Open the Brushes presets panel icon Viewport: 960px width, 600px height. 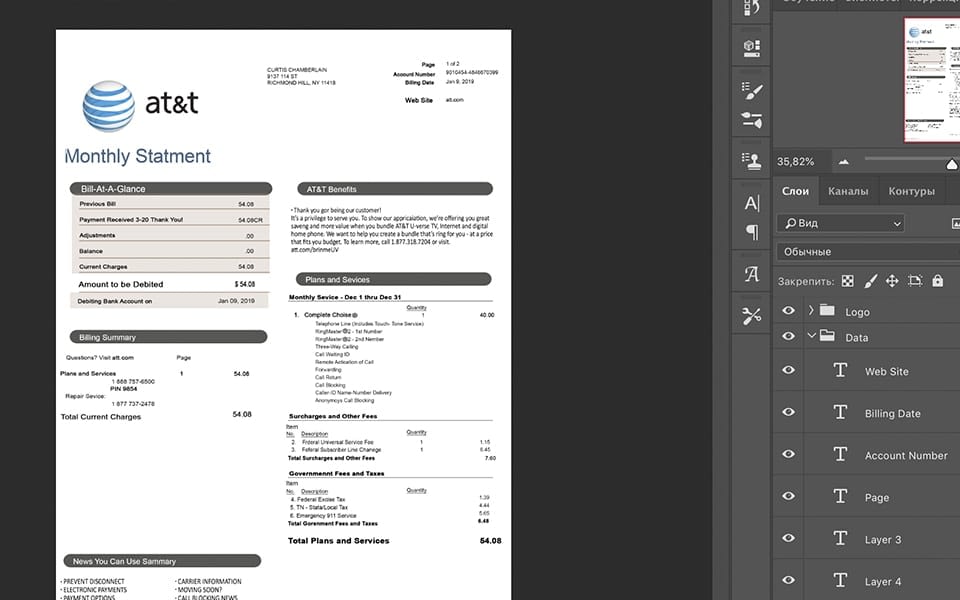tap(752, 119)
